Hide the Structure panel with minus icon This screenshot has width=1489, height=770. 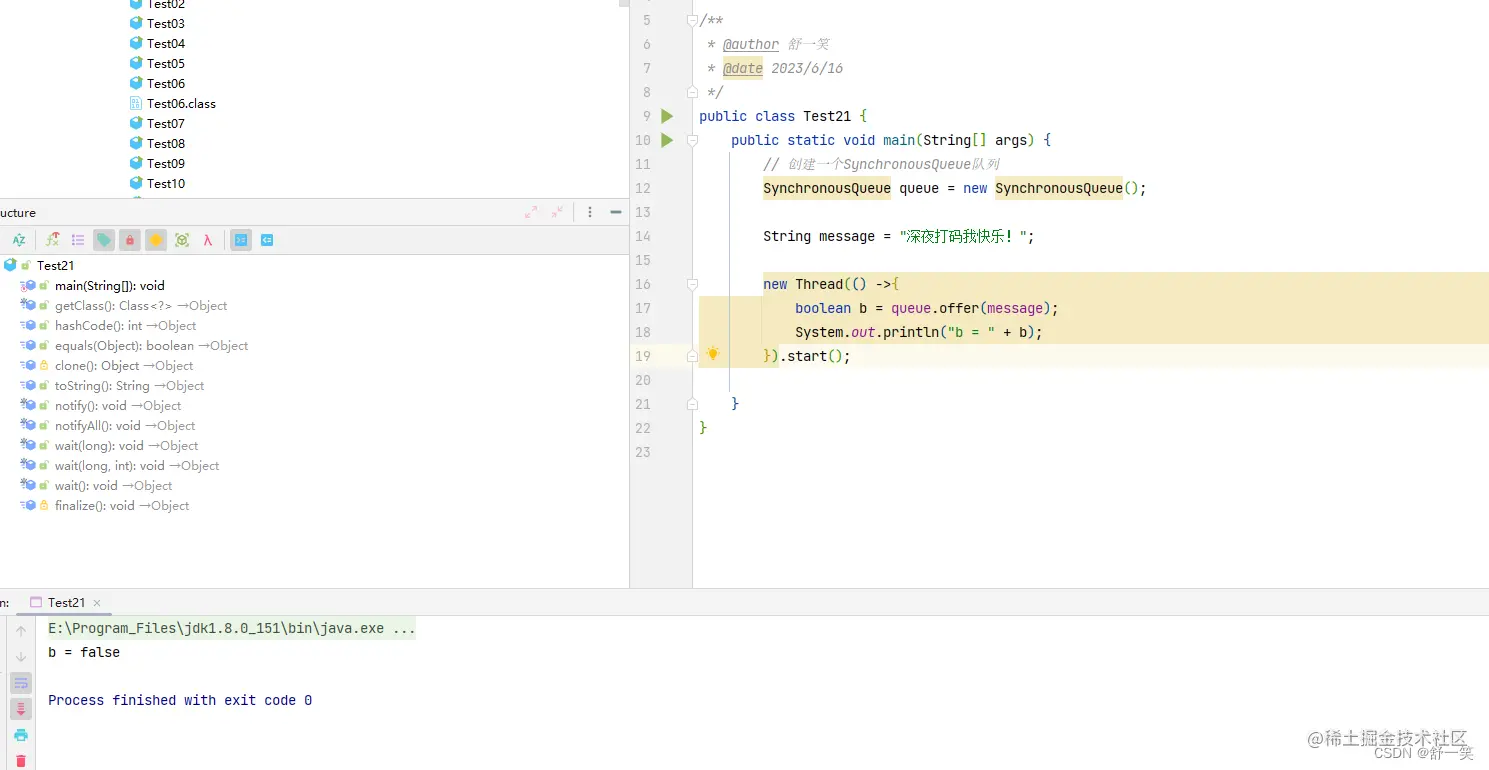[x=616, y=212]
